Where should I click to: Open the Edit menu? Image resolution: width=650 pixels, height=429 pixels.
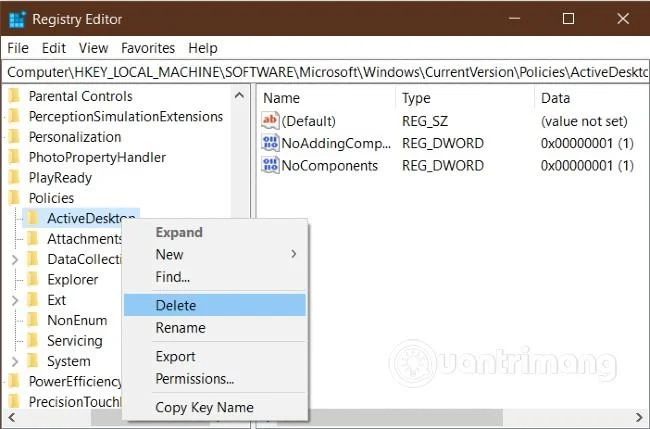click(x=54, y=48)
